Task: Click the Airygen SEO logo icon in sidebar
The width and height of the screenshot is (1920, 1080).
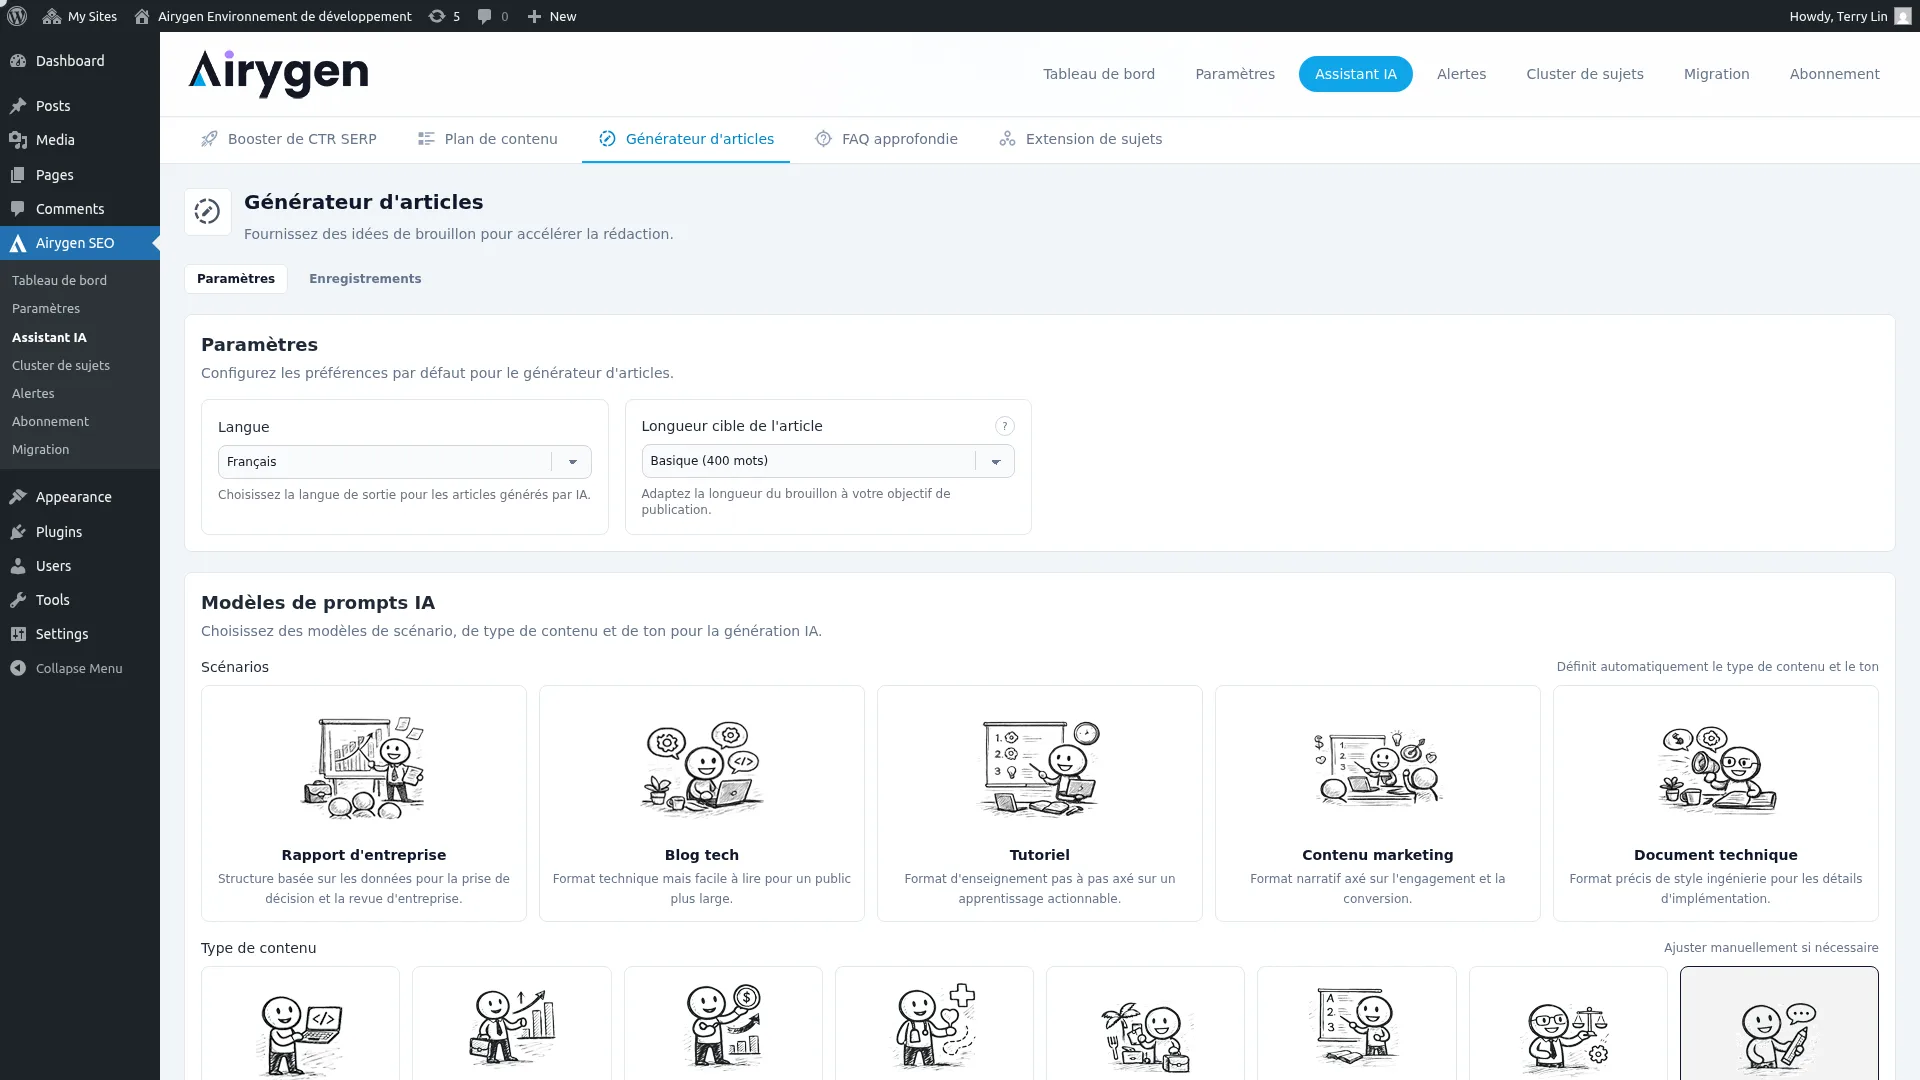Action: tap(18, 243)
